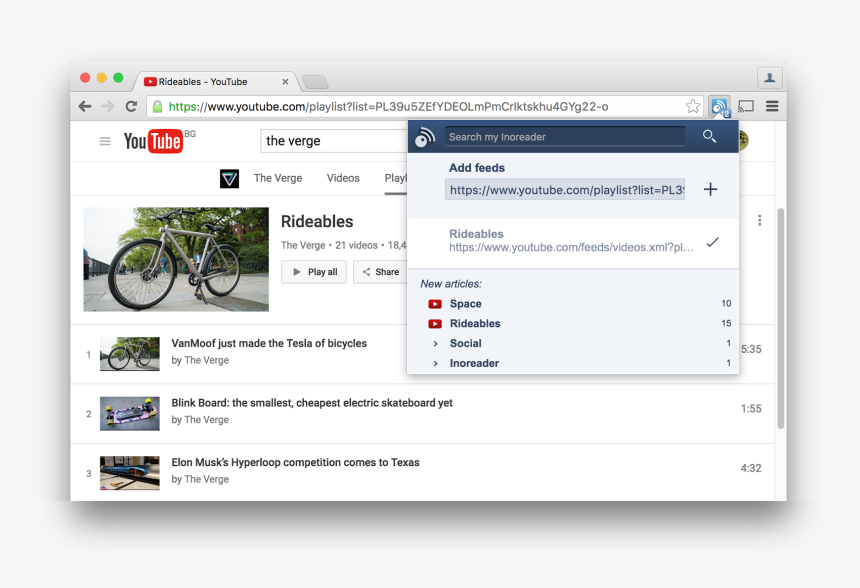Screen dimensions: 860x588
Task: Switch to the Videos channel tab
Action: coord(343,178)
